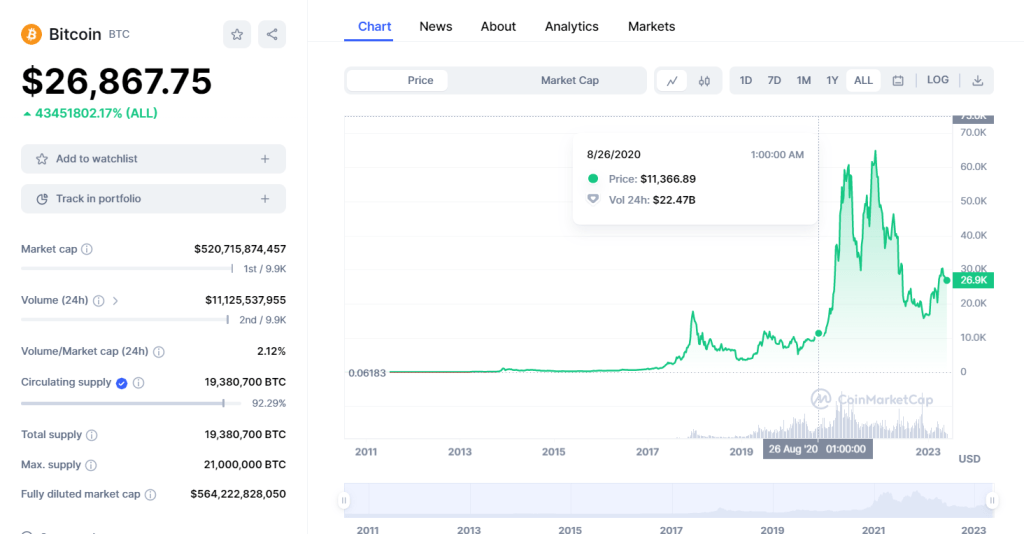Click the left handle of range slider
The height and width of the screenshot is (534, 1024).
pos(344,501)
